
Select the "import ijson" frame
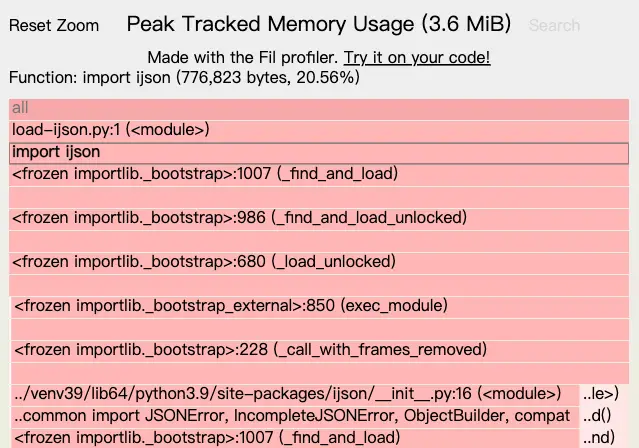(319, 153)
